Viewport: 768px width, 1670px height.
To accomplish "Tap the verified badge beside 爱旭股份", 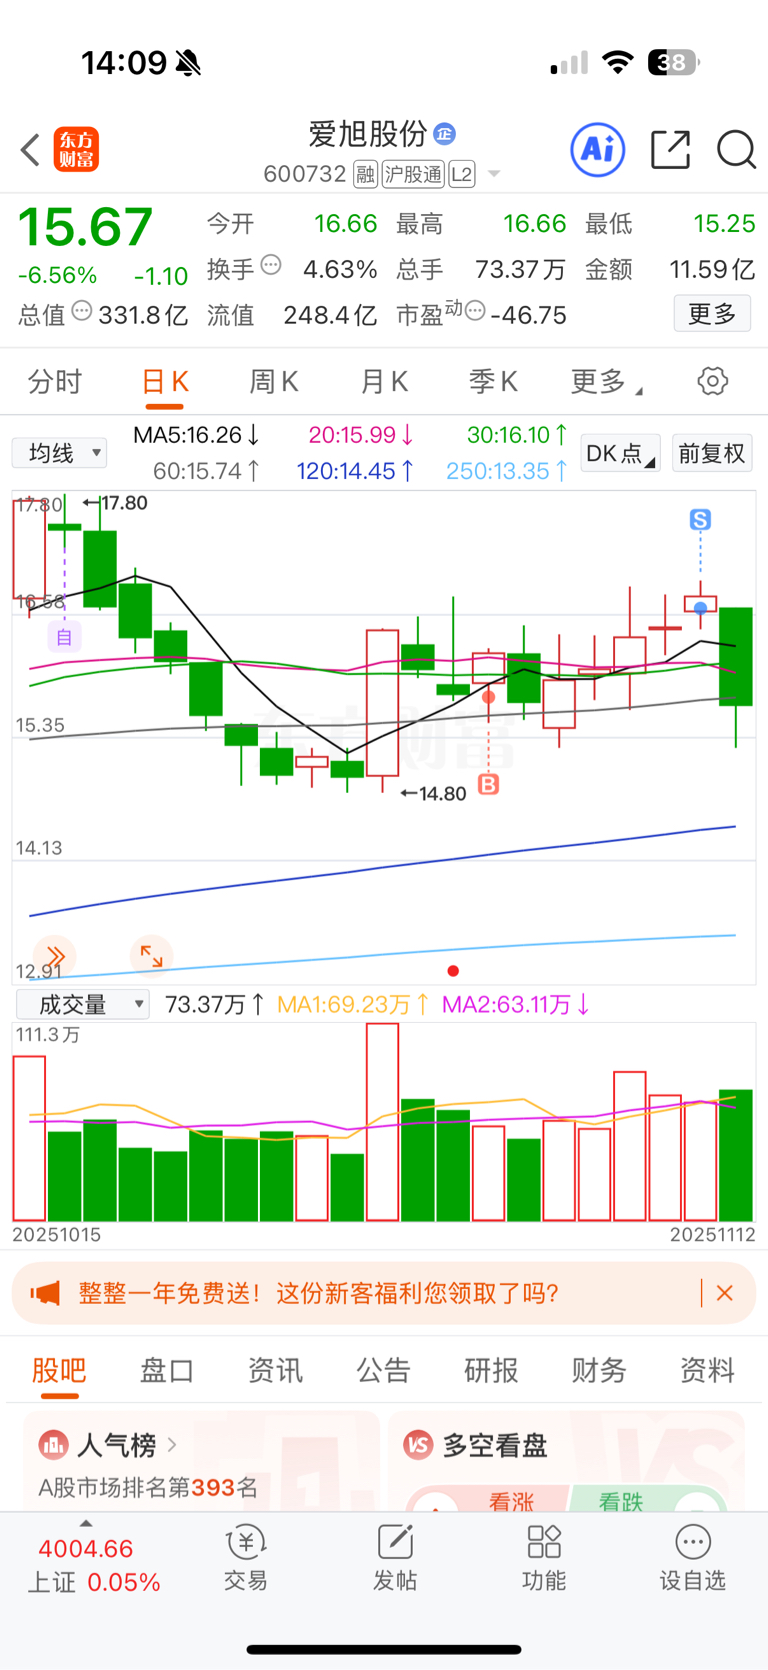I will click(445, 133).
